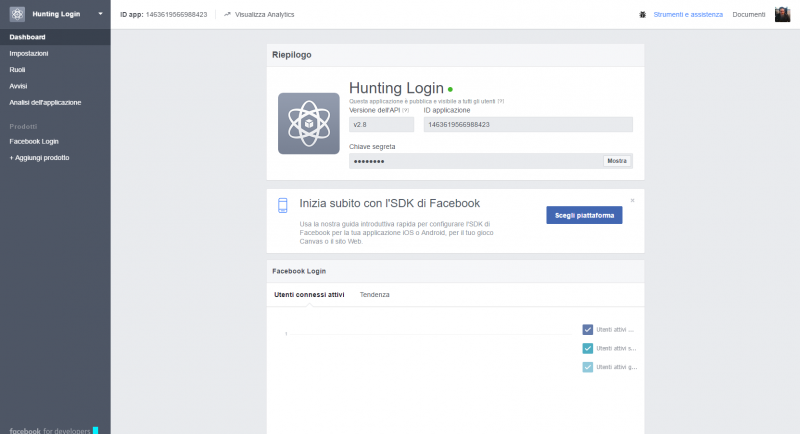Switch to the Tendenza tab

click(x=374, y=295)
